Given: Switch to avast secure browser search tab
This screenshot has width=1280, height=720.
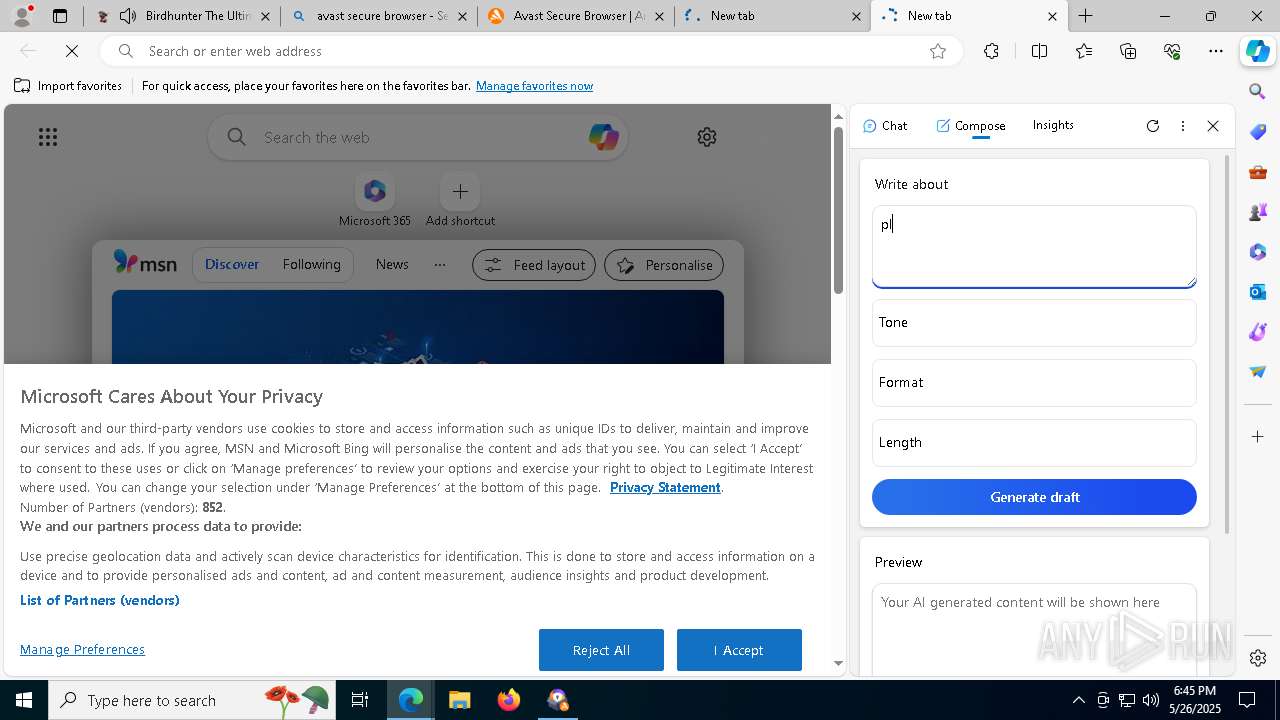Looking at the screenshot, I should point(379,16).
